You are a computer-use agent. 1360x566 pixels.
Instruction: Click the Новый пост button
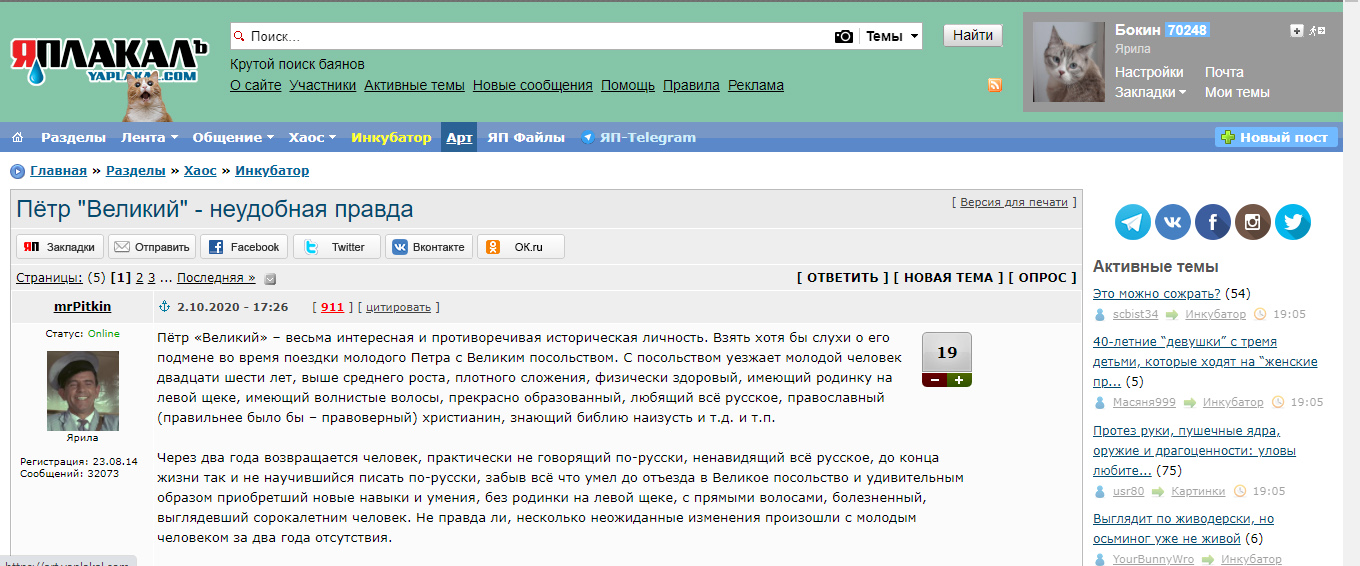click(1276, 137)
